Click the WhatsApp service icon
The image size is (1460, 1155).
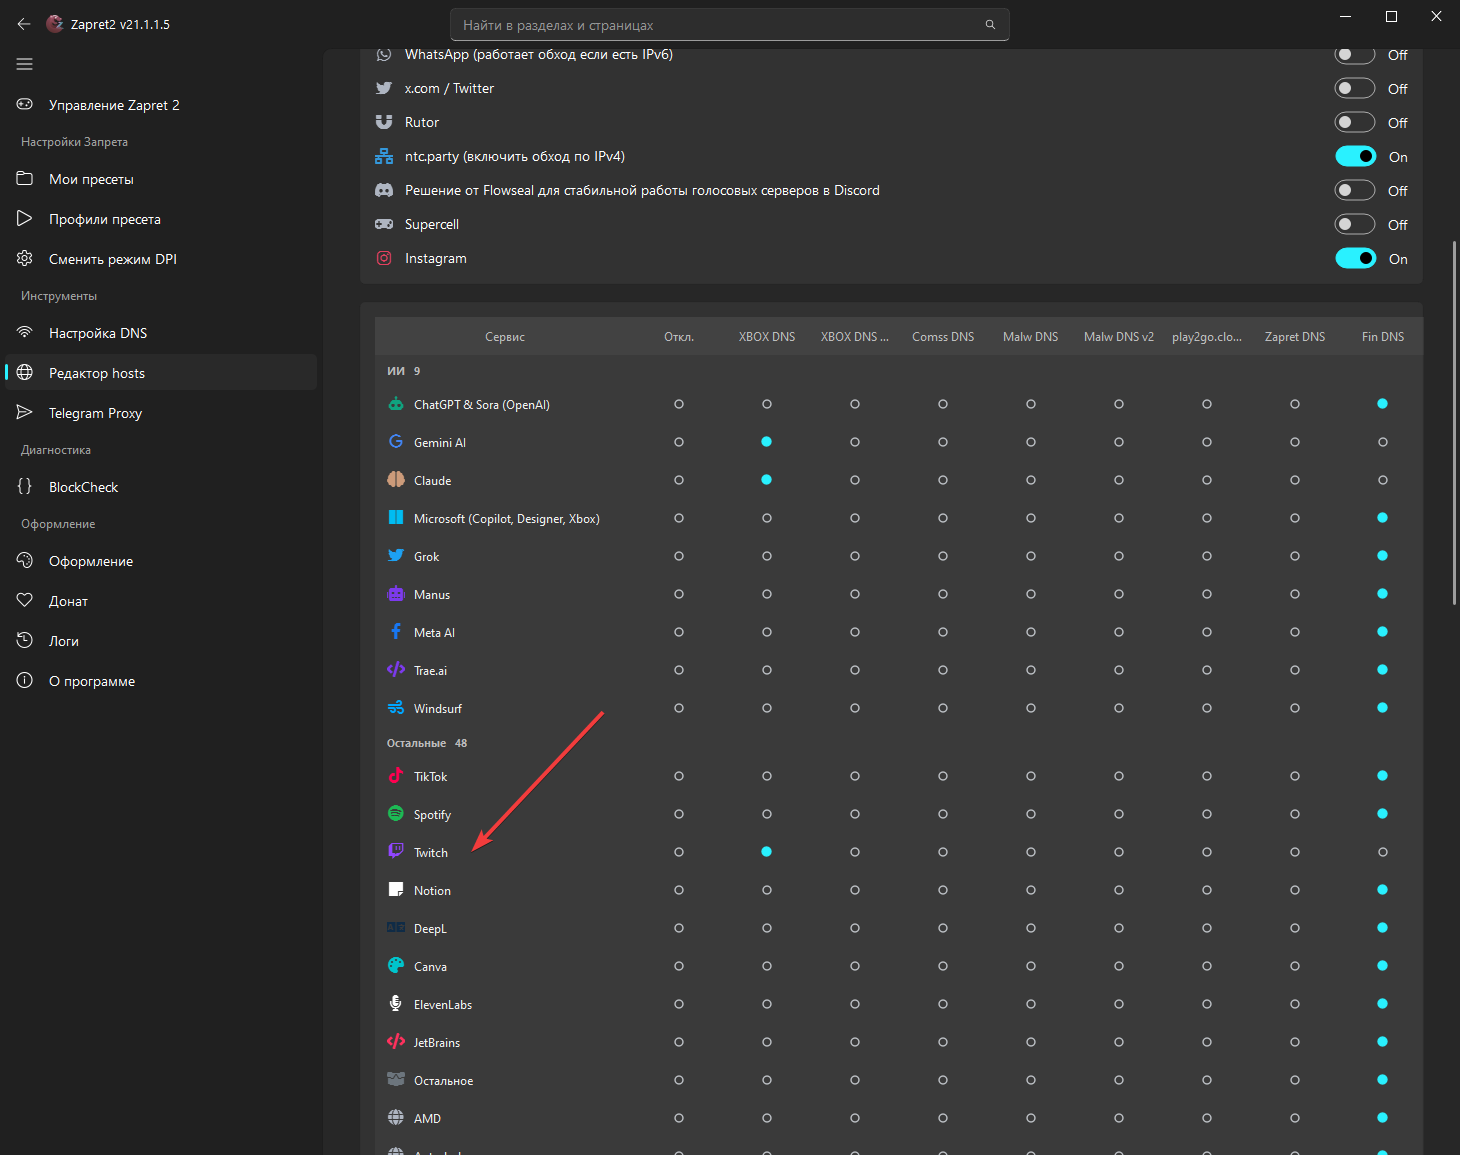pos(384,54)
